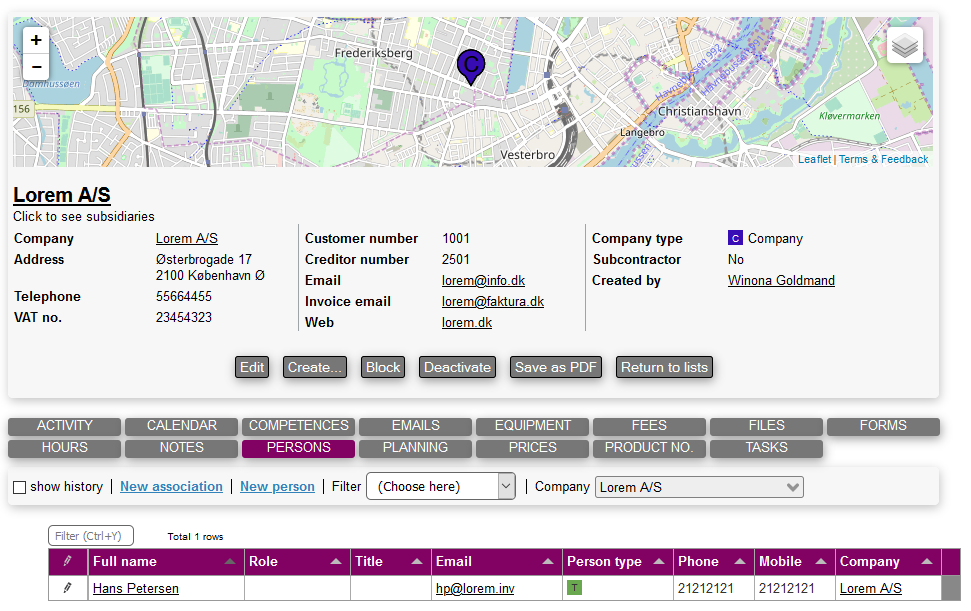This screenshot has height=611, width=971.
Task: Switch to the CALENDAR tab
Action: tap(181, 426)
